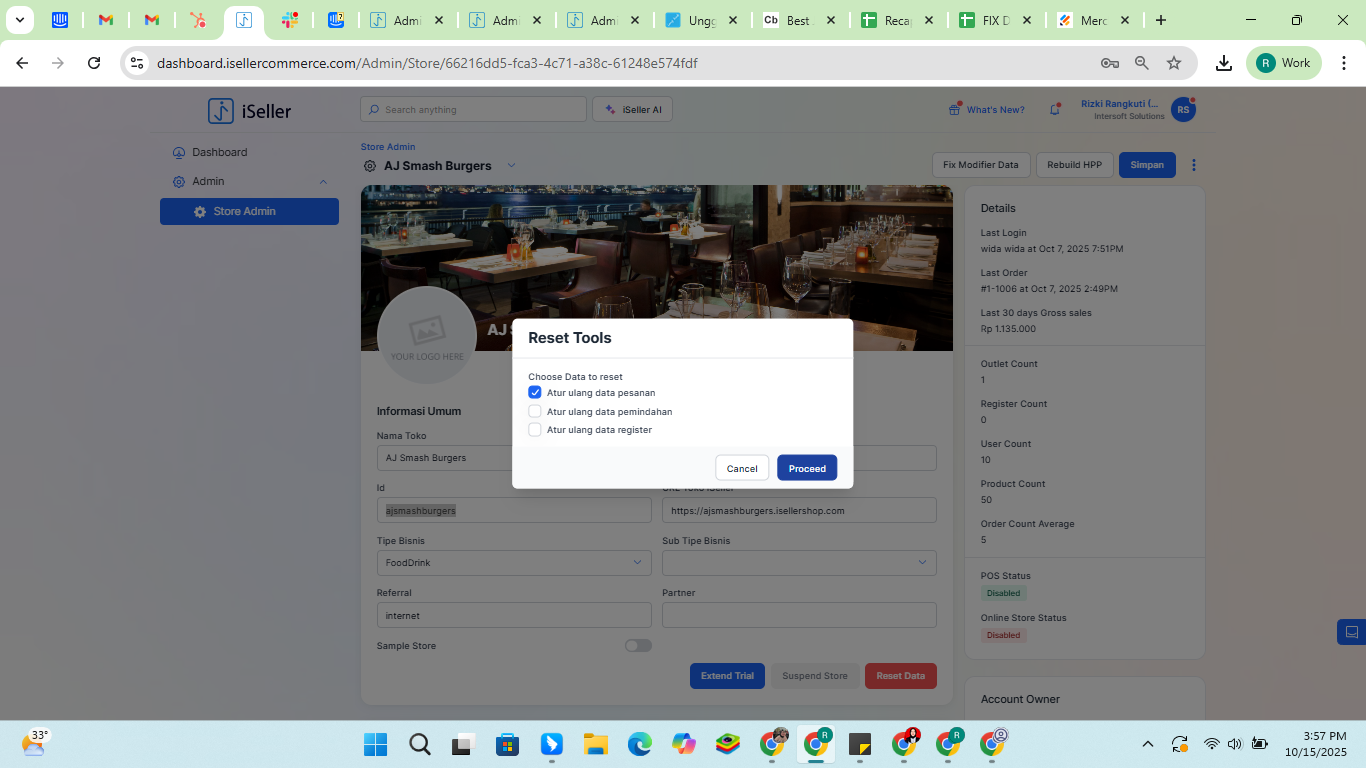The height and width of the screenshot is (768, 1366).
Task: Open the chat widget icon
Action: pyautogui.click(x=1351, y=632)
